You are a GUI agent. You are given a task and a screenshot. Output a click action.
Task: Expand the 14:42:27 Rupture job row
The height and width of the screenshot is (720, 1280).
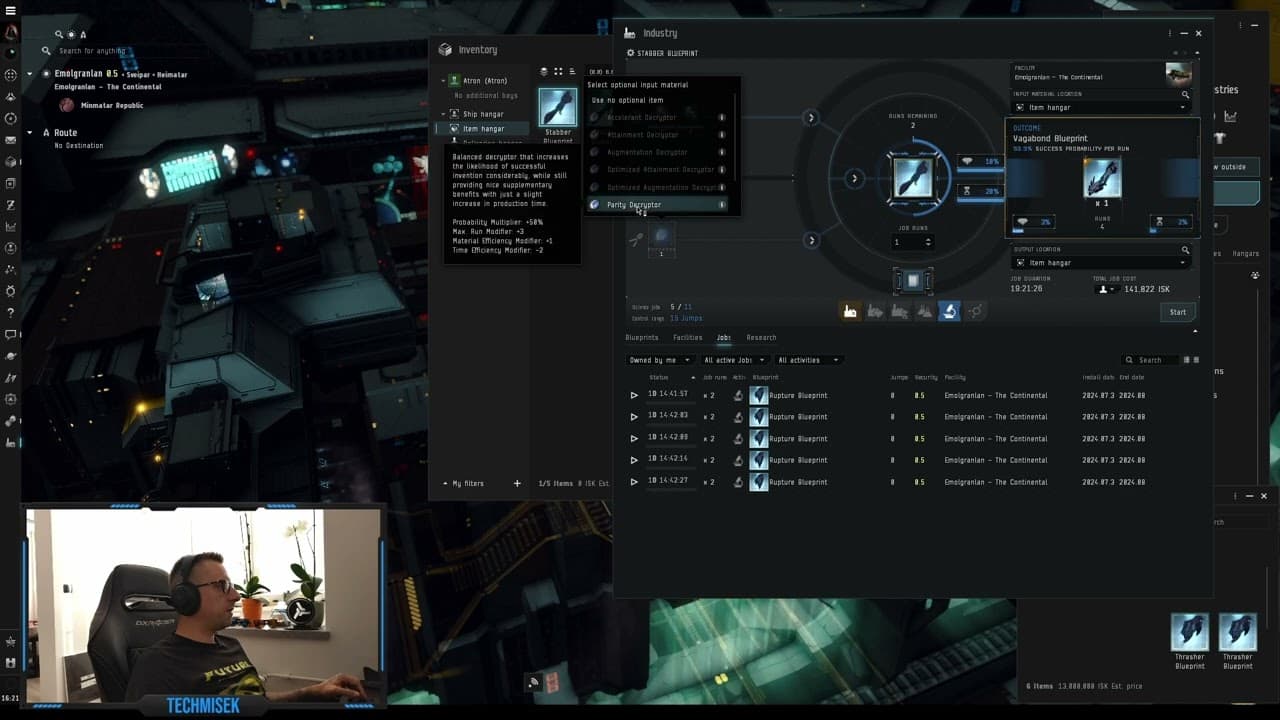(634, 482)
